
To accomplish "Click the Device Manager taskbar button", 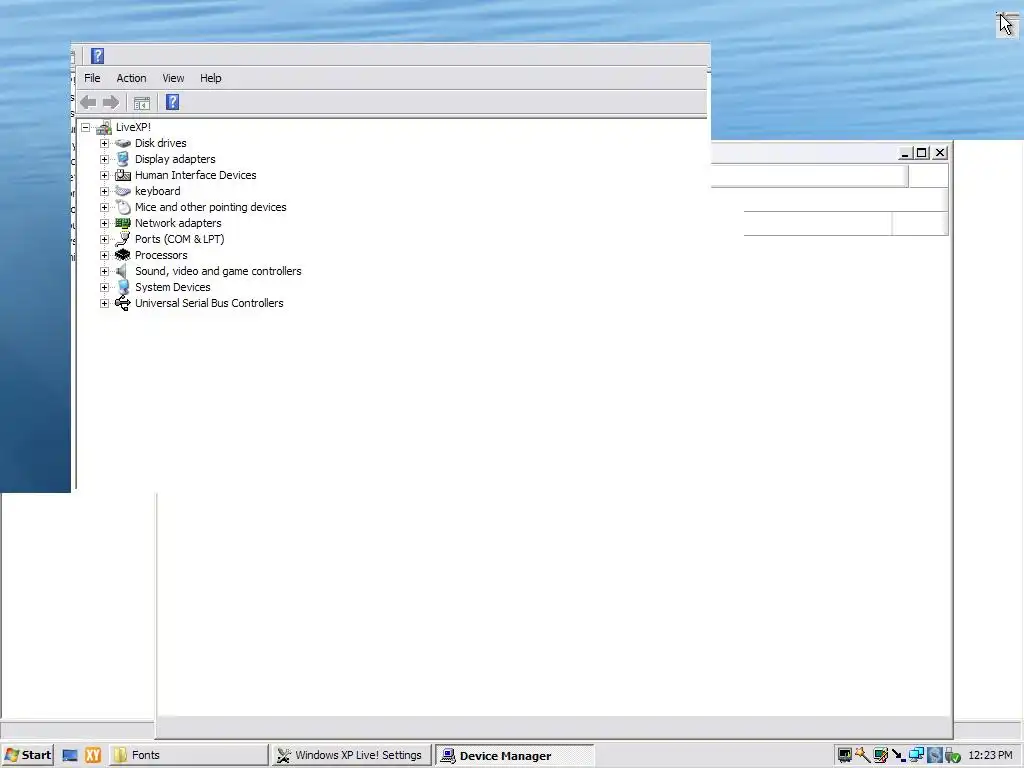I will point(515,756).
